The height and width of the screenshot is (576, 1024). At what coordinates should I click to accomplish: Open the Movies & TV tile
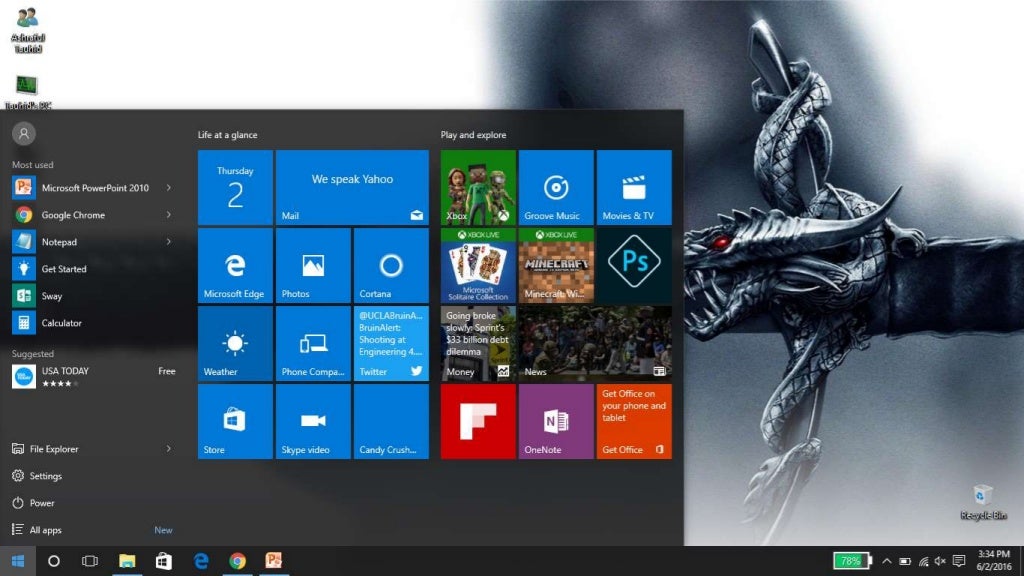point(633,187)
